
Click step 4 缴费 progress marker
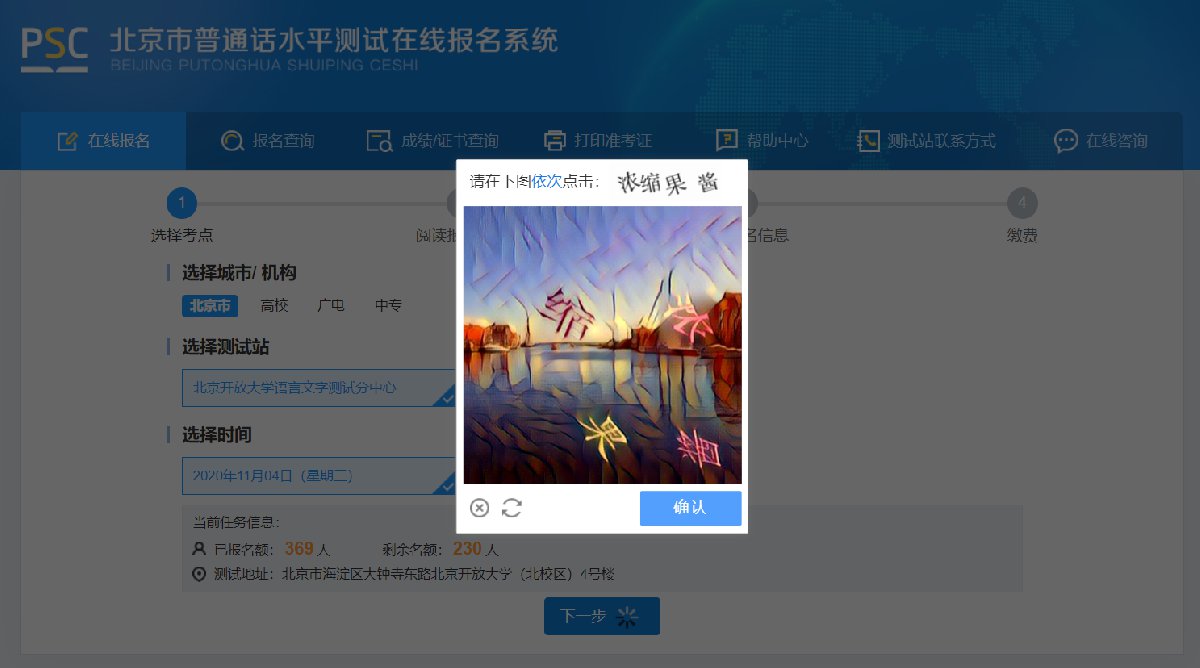pos(1022,204)
